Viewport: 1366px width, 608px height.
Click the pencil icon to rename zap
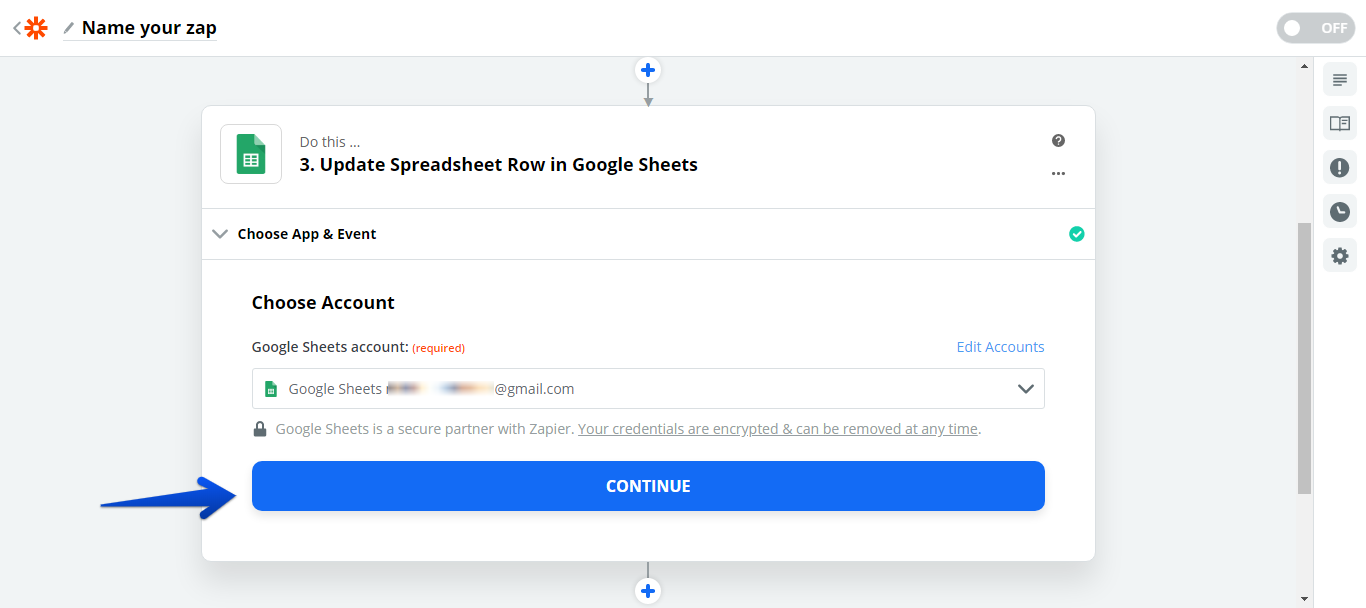click(x=69, y=28)
